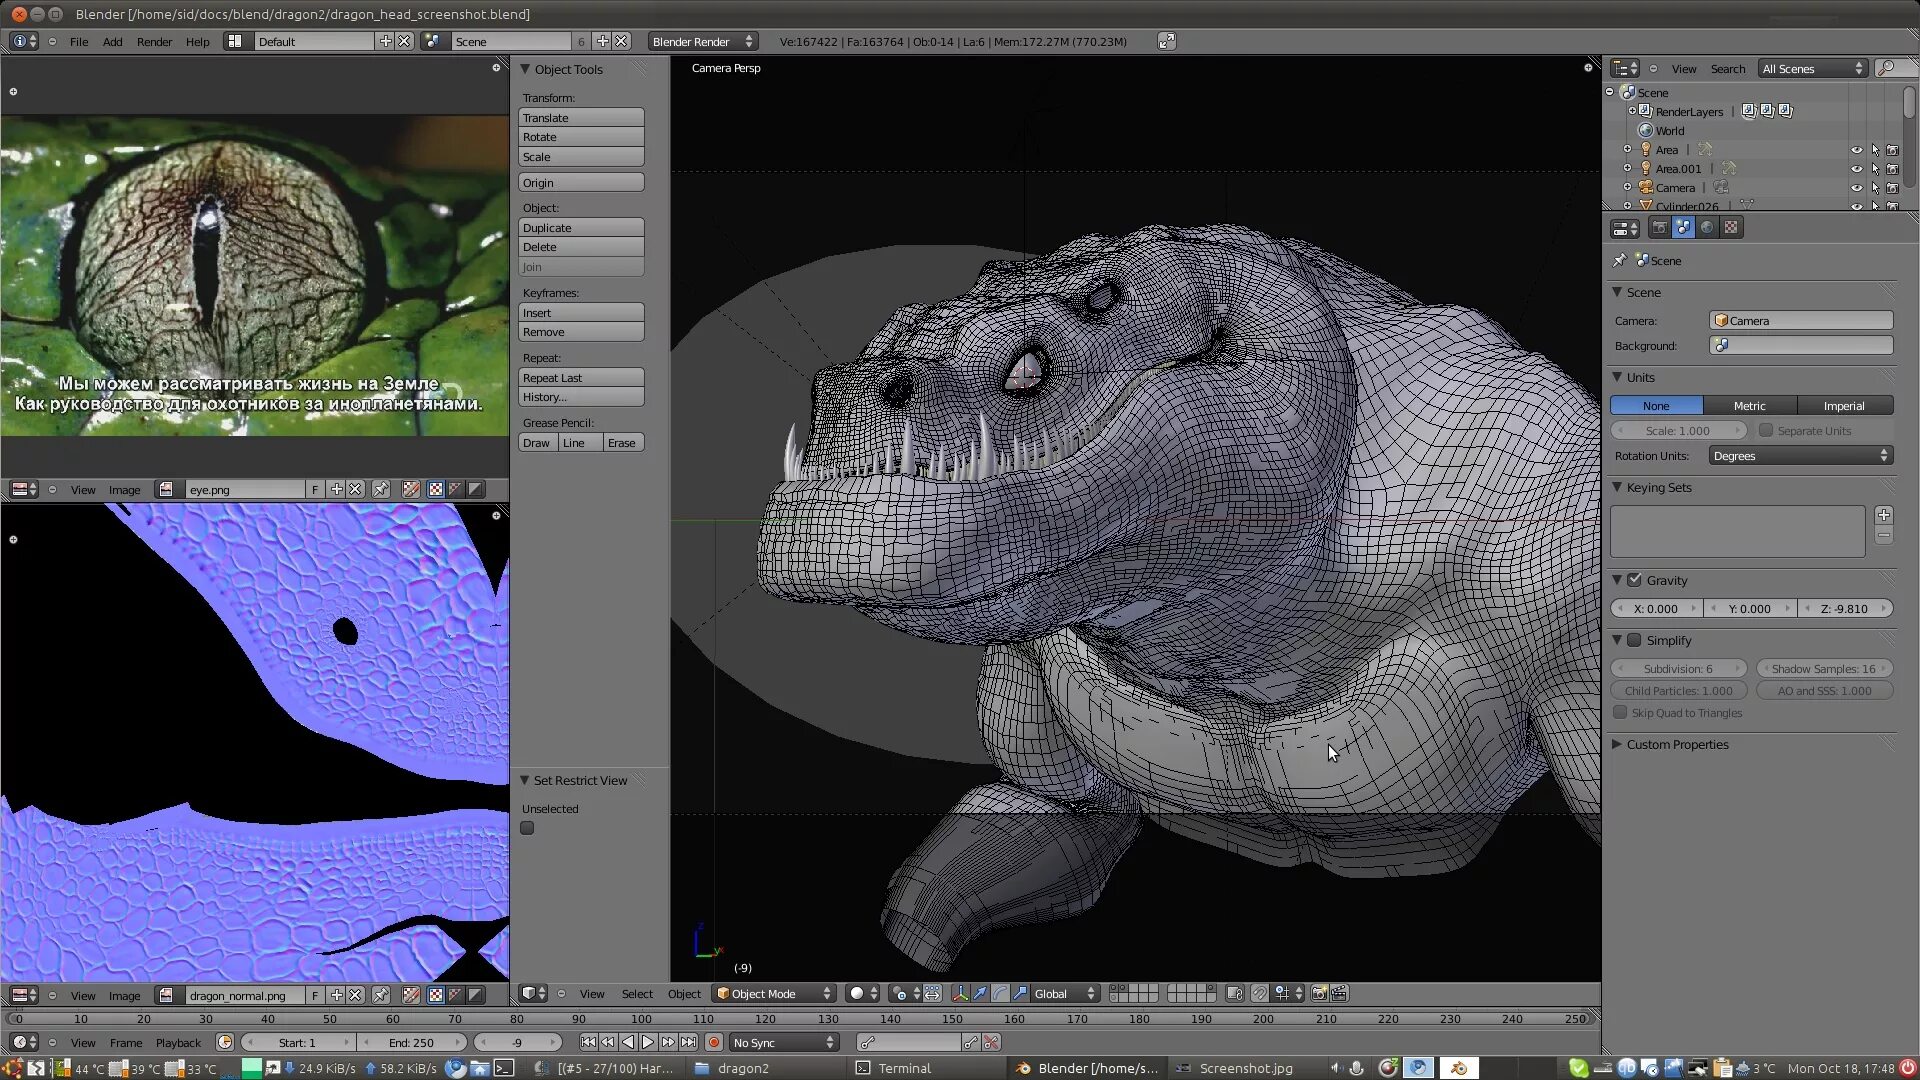Screen dimensions: 1920x1080
Task: Drag the Subdivision level slider in Simplify
Action: pyautogui.click(x=1679, y=669)
